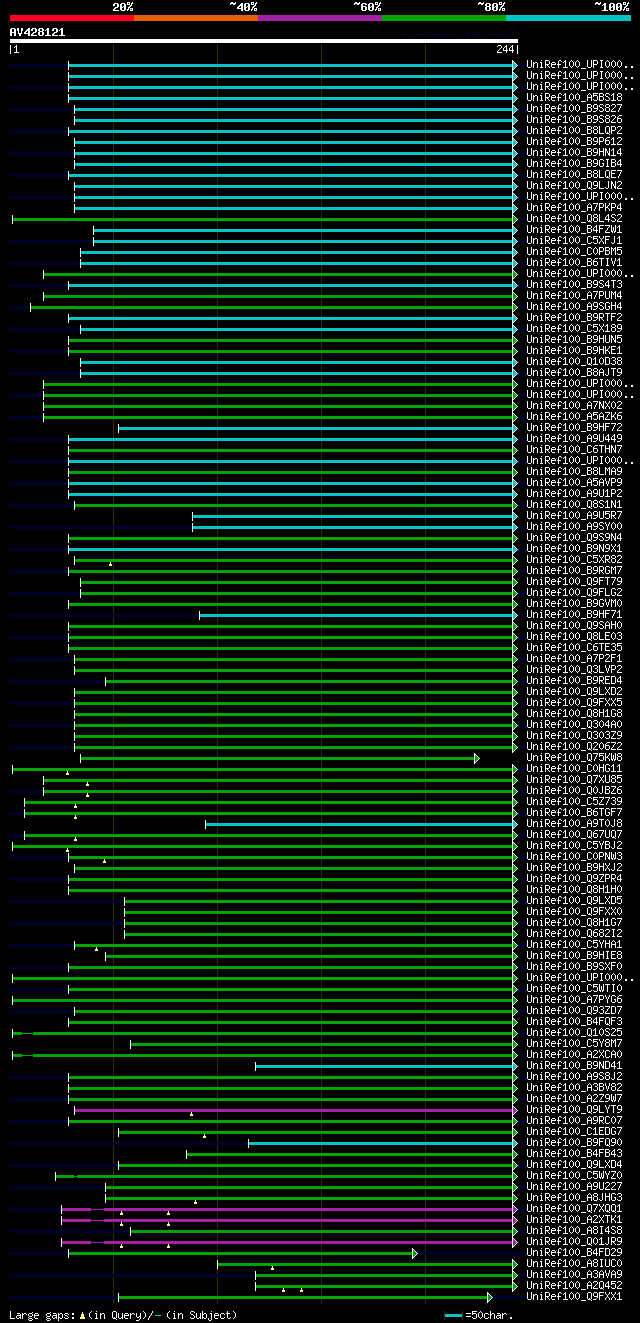Click the UniRef100_C0PNW3 label

[x=575, y=856]
